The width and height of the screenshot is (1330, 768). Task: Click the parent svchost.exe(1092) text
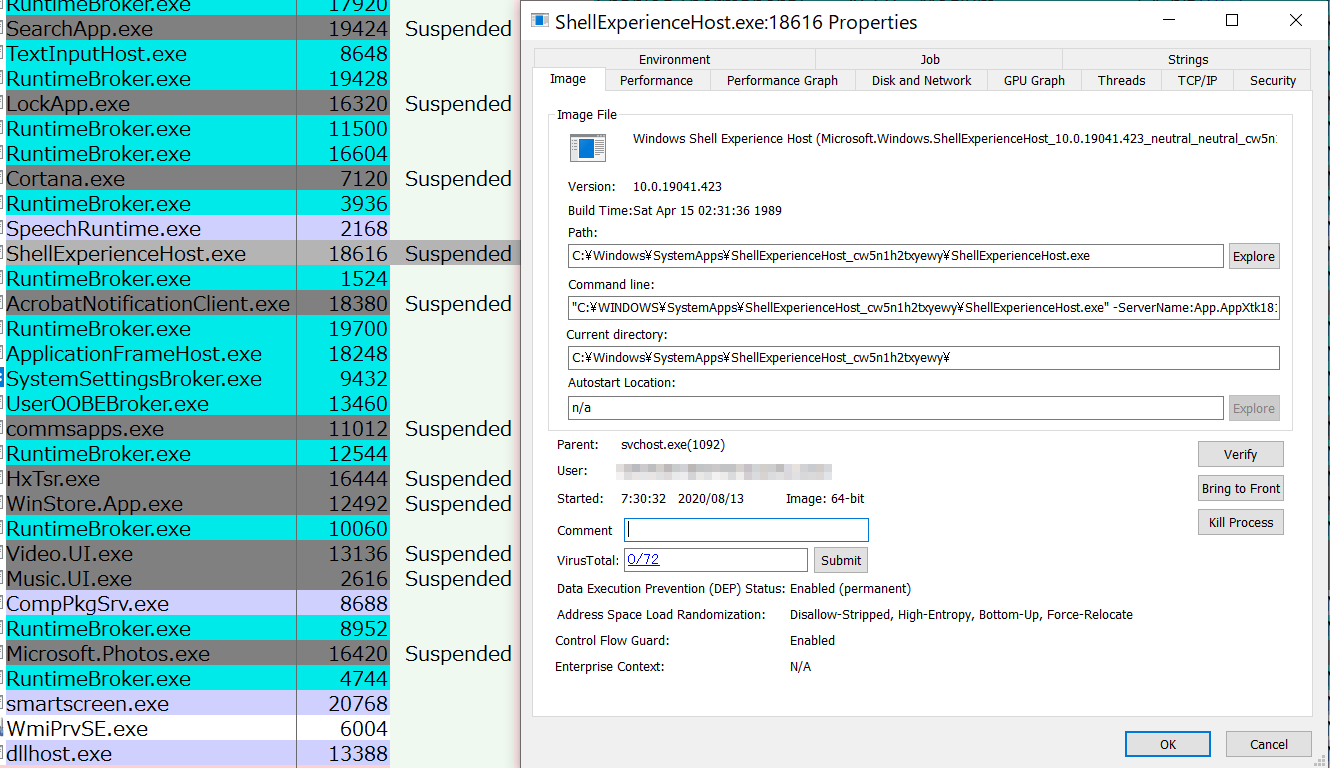(x=673, y=445)
